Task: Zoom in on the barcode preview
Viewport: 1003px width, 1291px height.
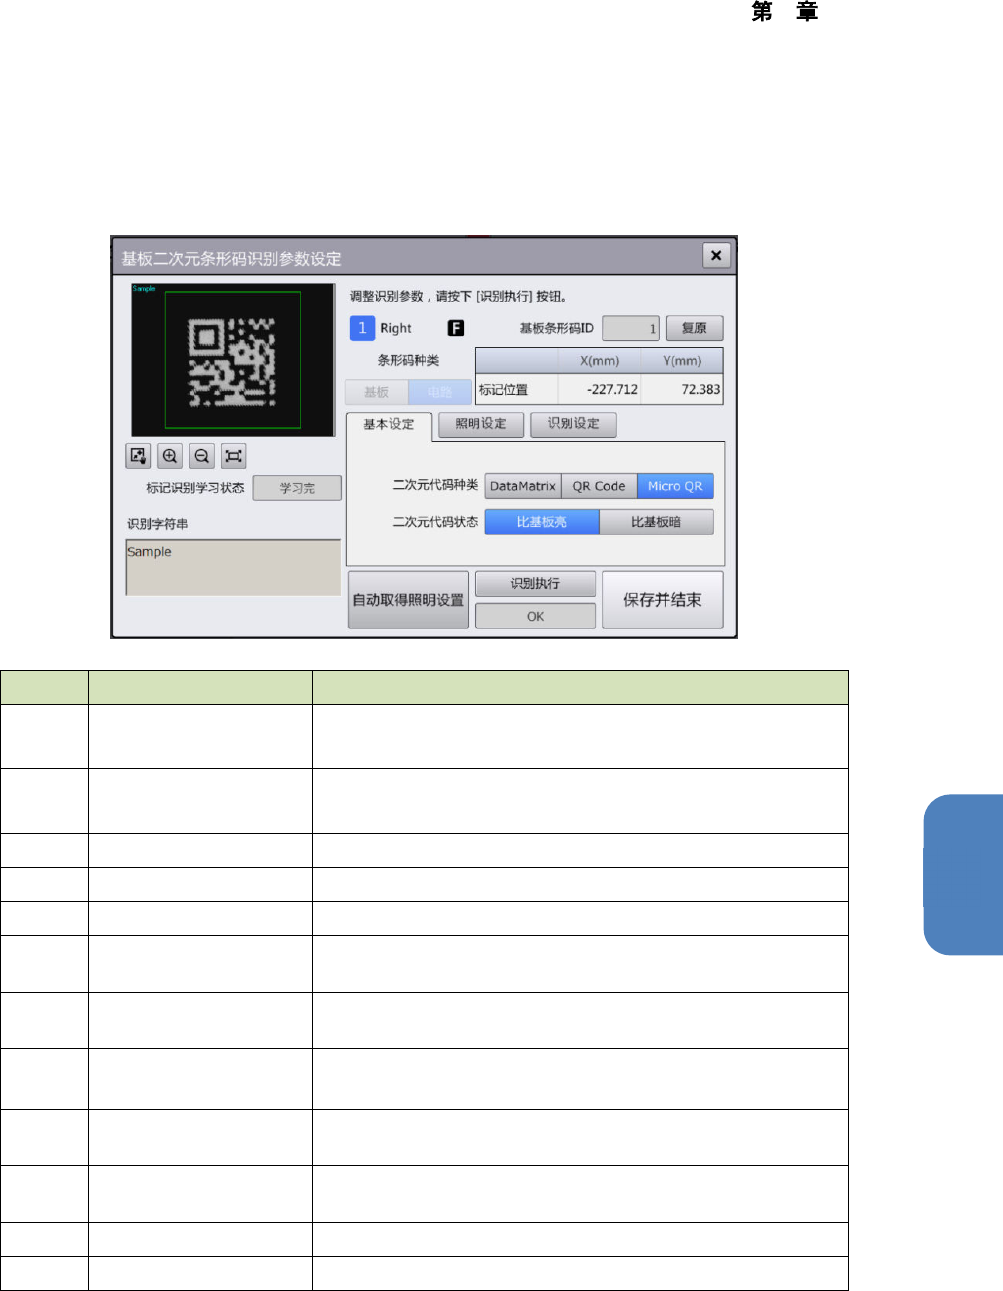Action: (170, 456)
